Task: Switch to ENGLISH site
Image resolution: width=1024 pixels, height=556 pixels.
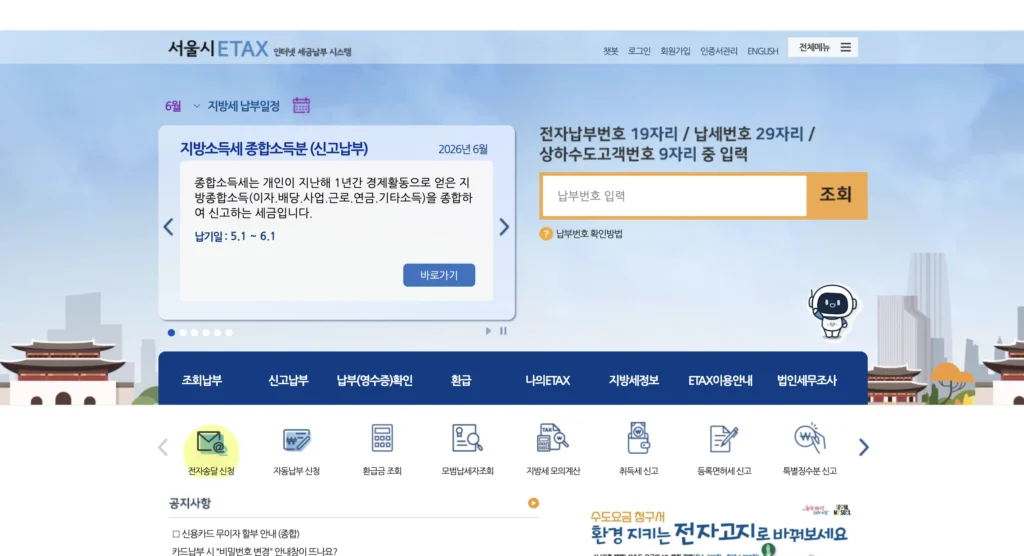Action: pyautogui.click(x=763, y=51)
